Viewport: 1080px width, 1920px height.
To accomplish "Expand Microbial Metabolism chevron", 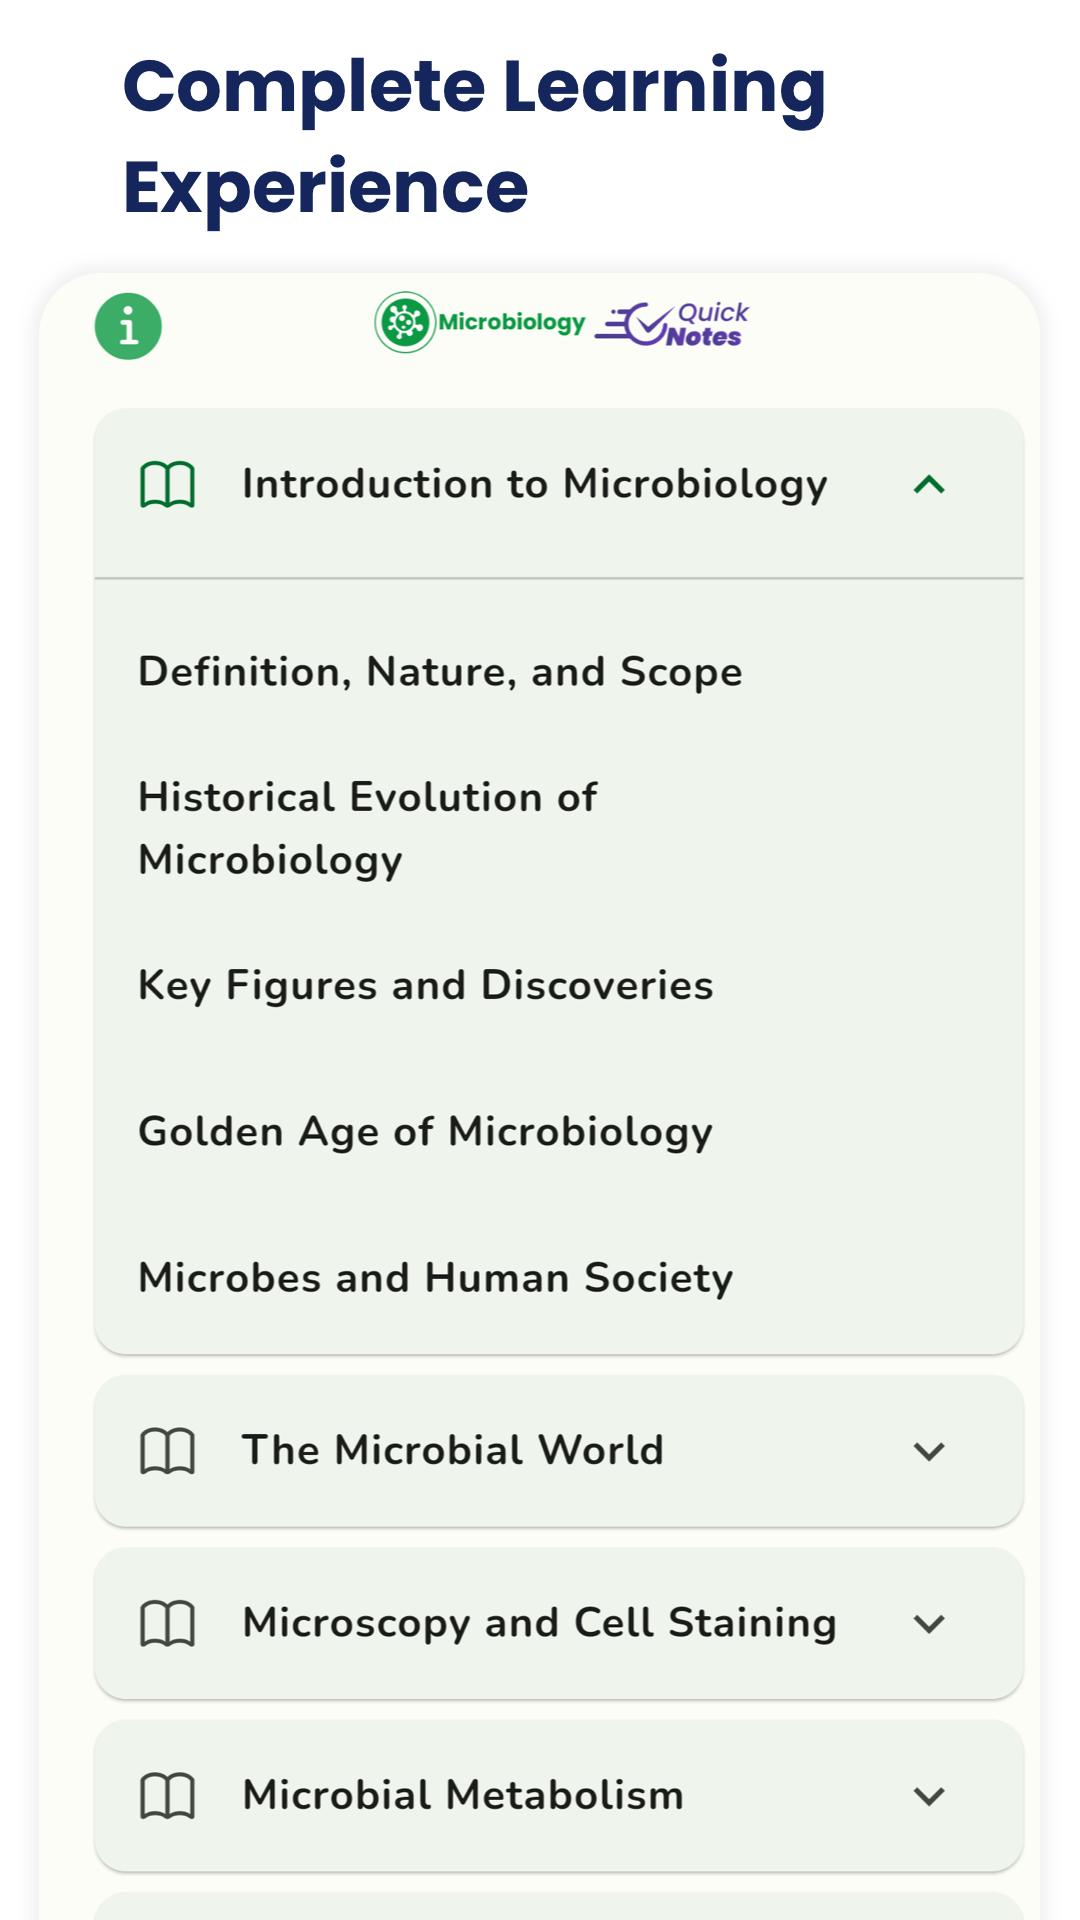I will [x=929, y=1796].
